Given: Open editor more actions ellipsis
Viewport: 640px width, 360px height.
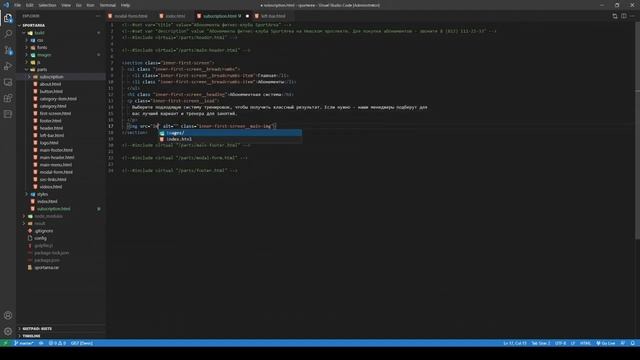Looking at the screenshot, I should point(633,16).
